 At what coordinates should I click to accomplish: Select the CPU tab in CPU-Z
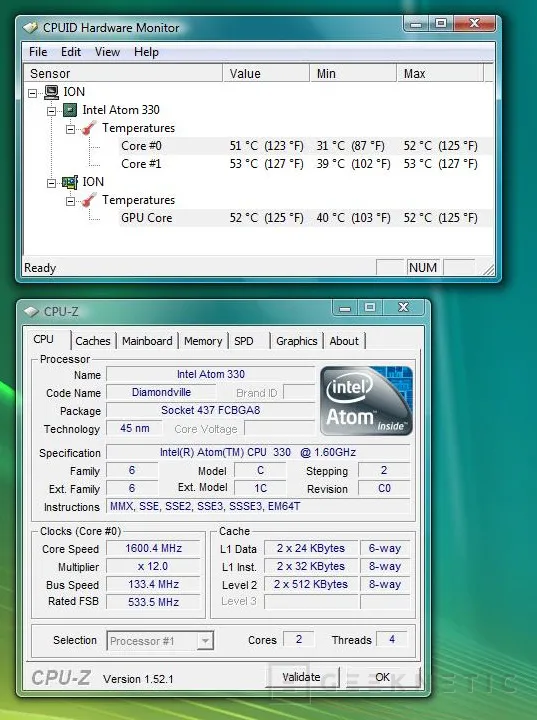click(x=44, y=339)
